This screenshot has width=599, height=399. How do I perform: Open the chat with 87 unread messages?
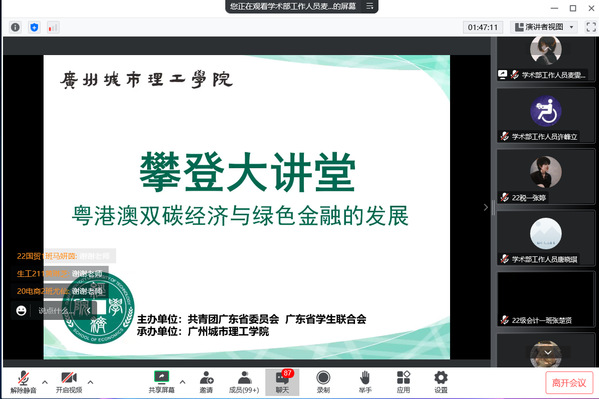[282, 382]
